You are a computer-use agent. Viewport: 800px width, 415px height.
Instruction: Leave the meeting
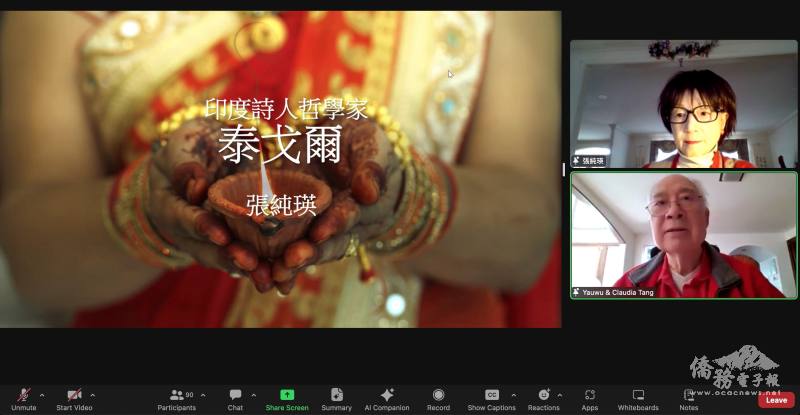tap(776, 400)
